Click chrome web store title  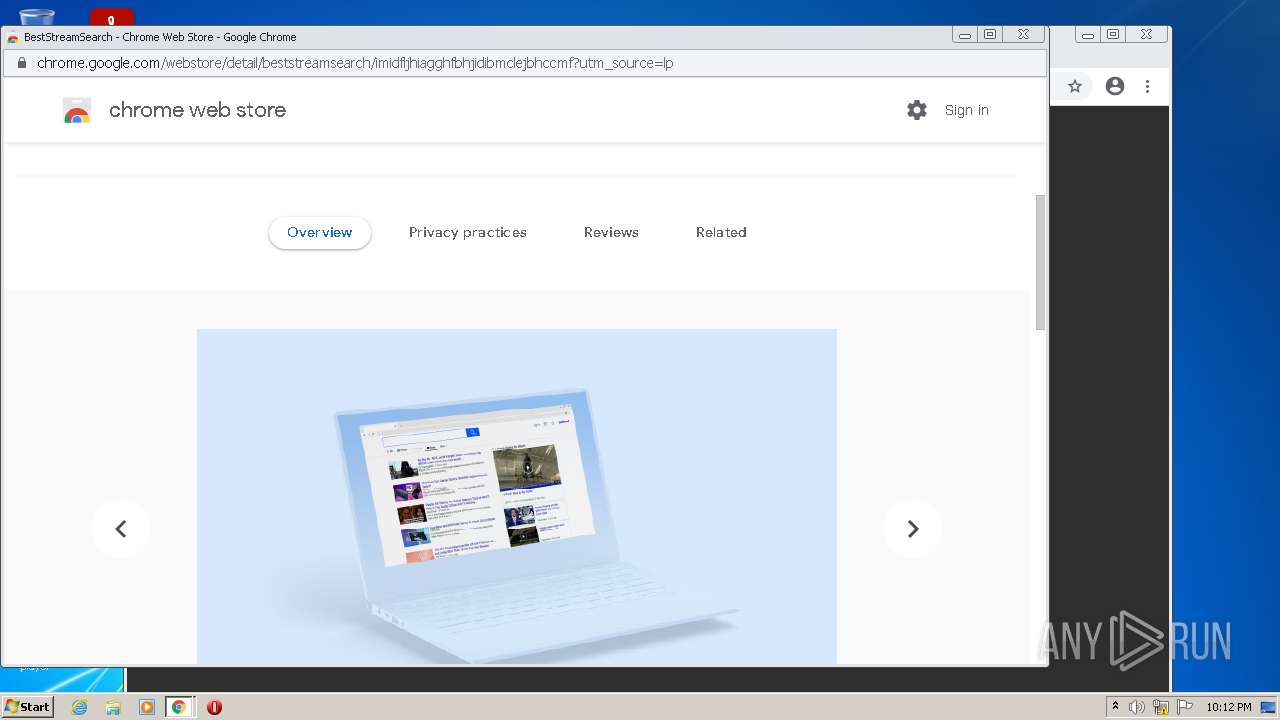(x=197, y=110)
